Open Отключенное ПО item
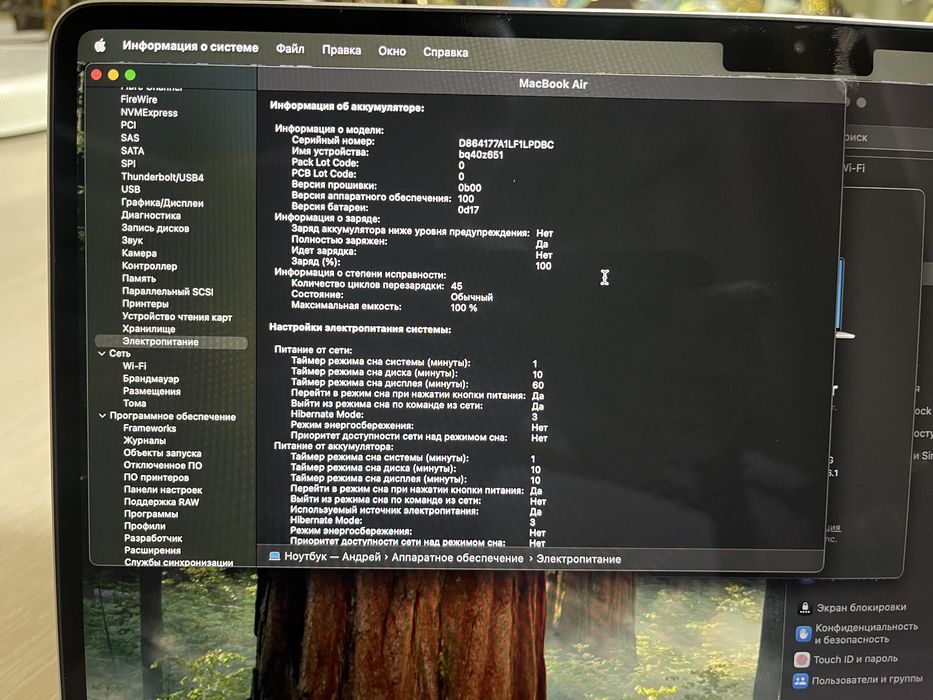 coord(163,465)
